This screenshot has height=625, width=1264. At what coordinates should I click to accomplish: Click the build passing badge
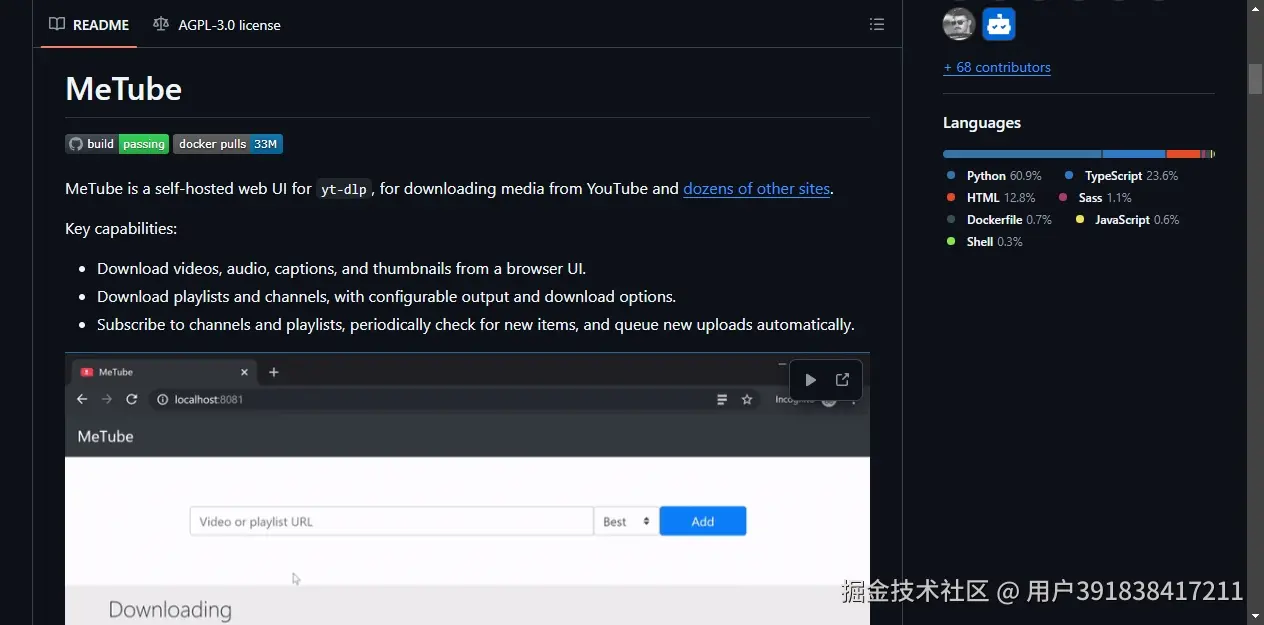[117, 144]
